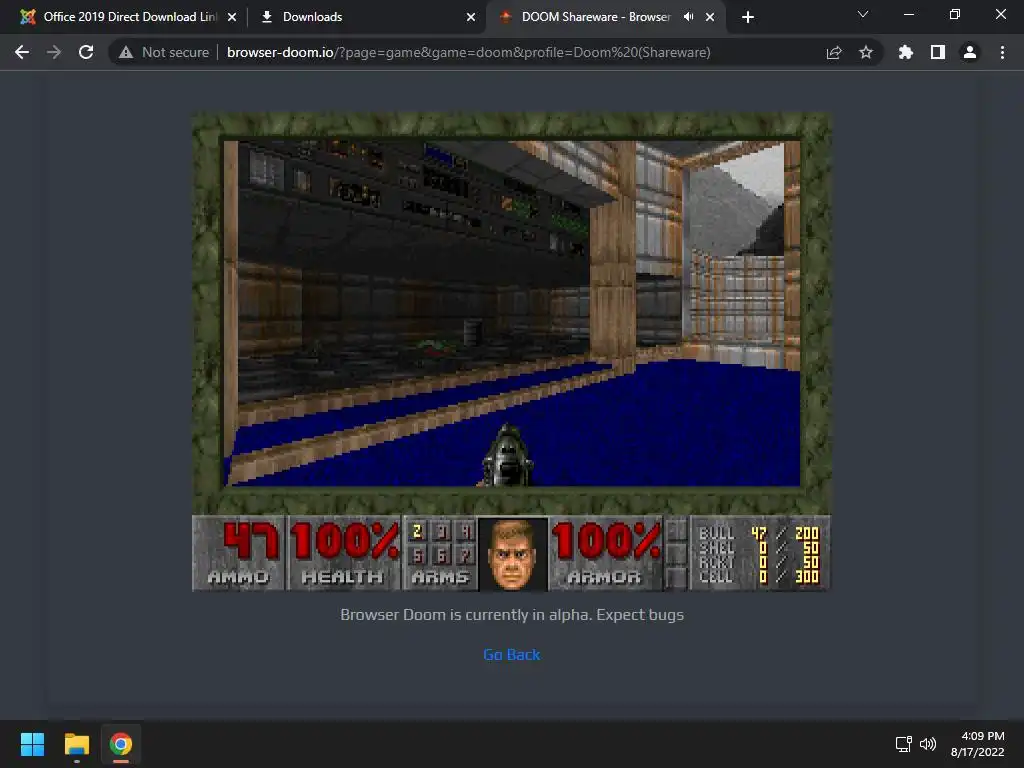The height and width of the screenshot is (768, 1024).
Task: Click the Chrome icon in the taskbar
Action: pyautogui.click(x=121, y=744)
